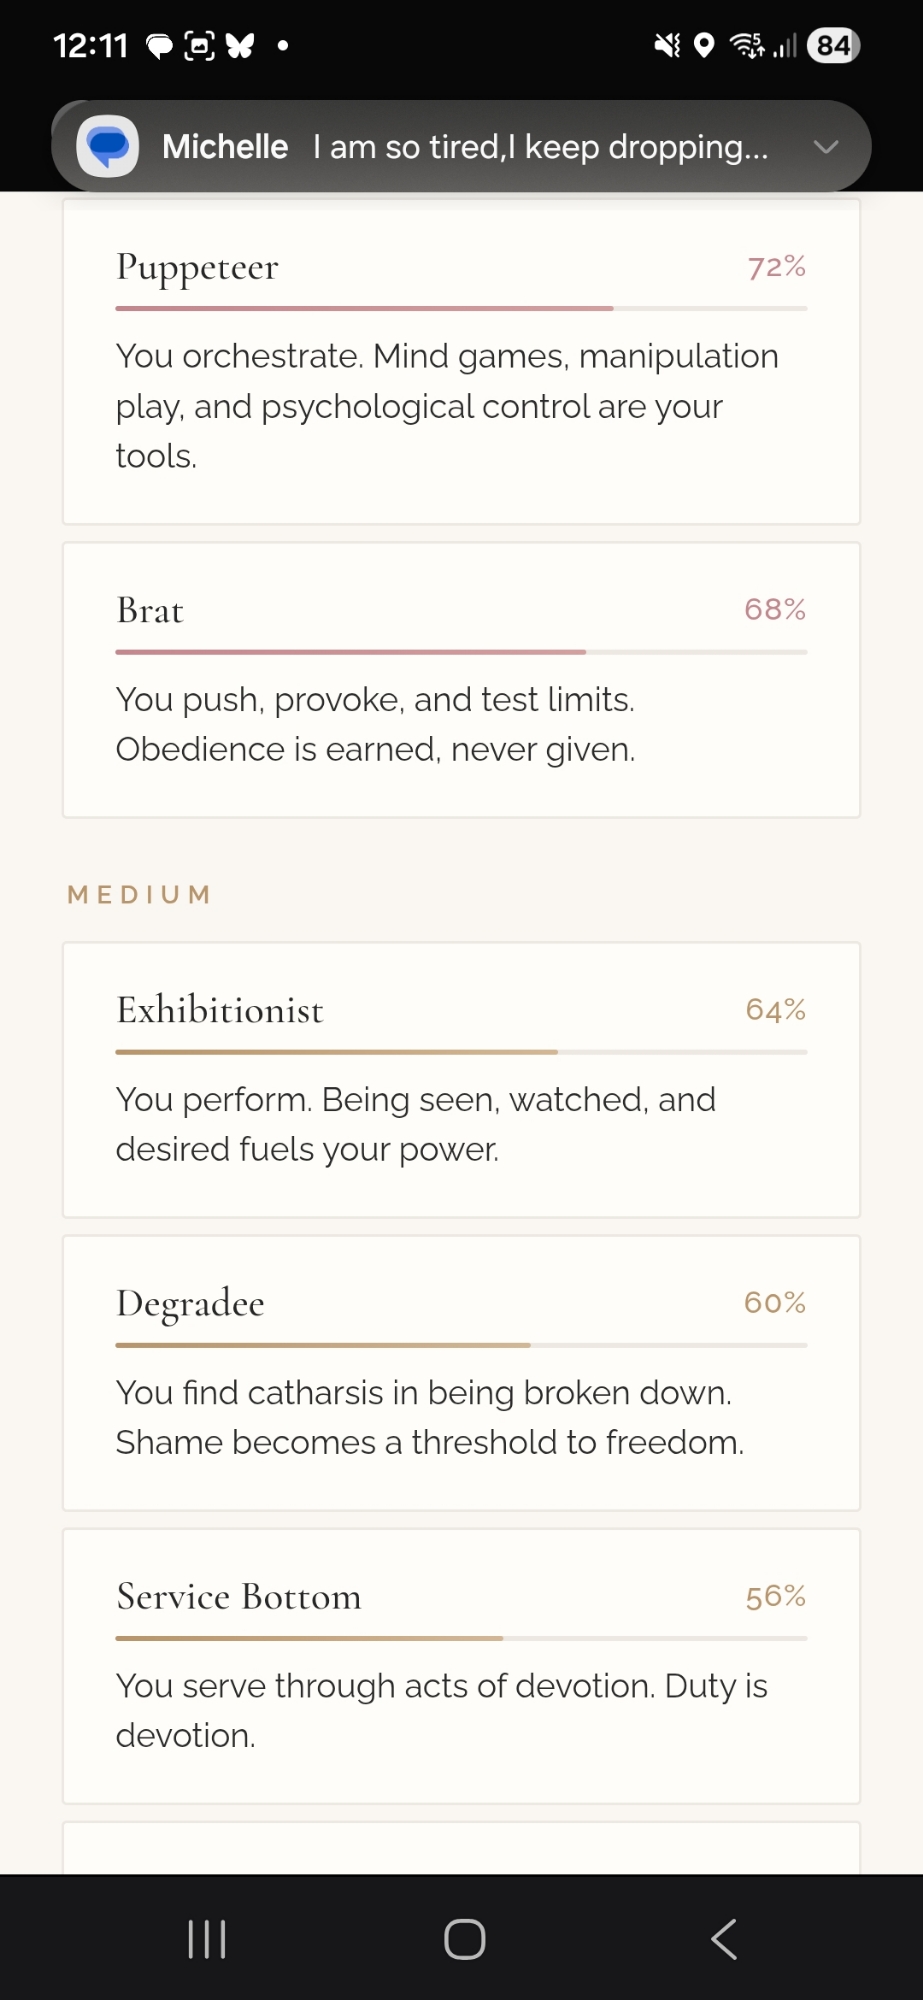
Task: Select the Service Bottom card title
Action: tap(238, 1597)
